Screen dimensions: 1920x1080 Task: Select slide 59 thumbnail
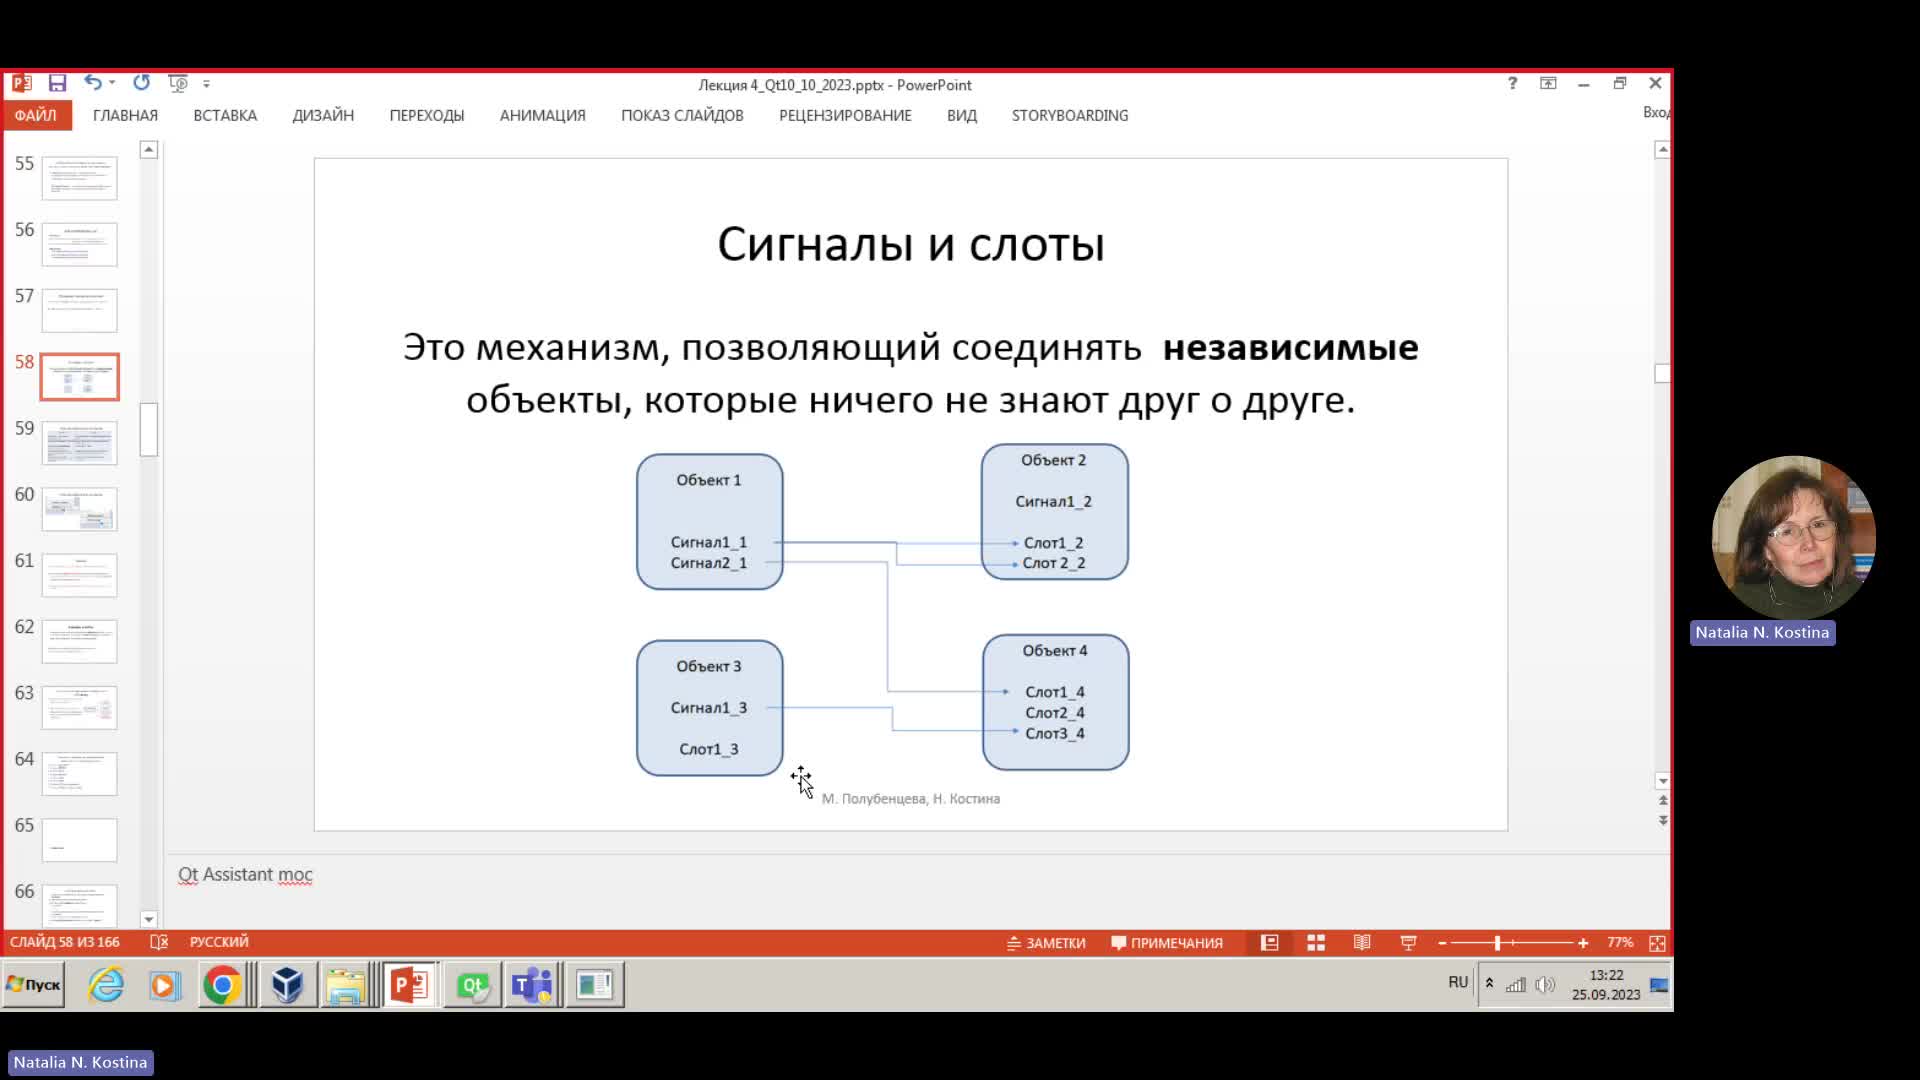79,443
